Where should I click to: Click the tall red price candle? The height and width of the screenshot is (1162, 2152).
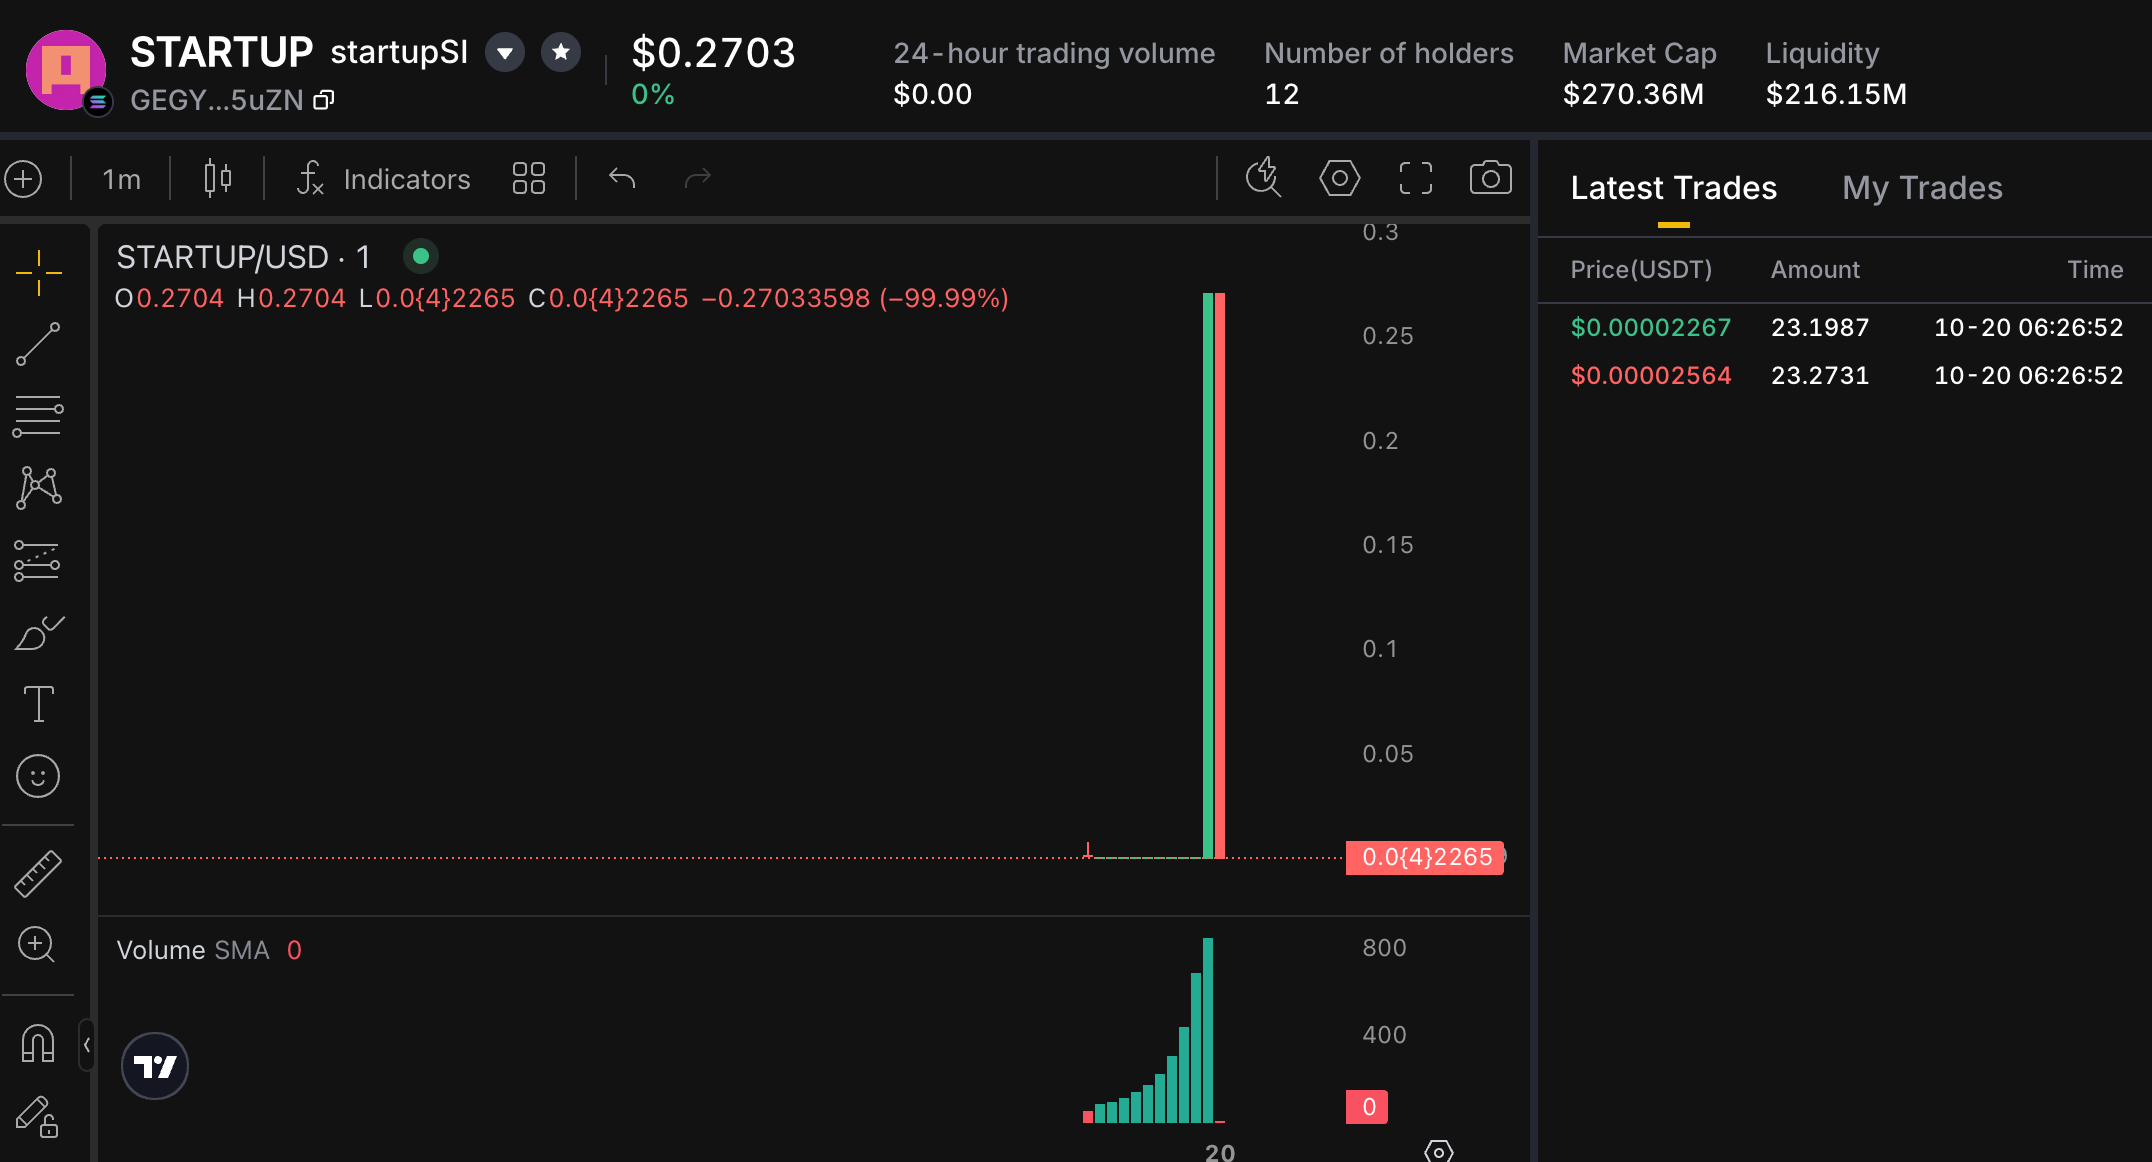(1220, 575)
